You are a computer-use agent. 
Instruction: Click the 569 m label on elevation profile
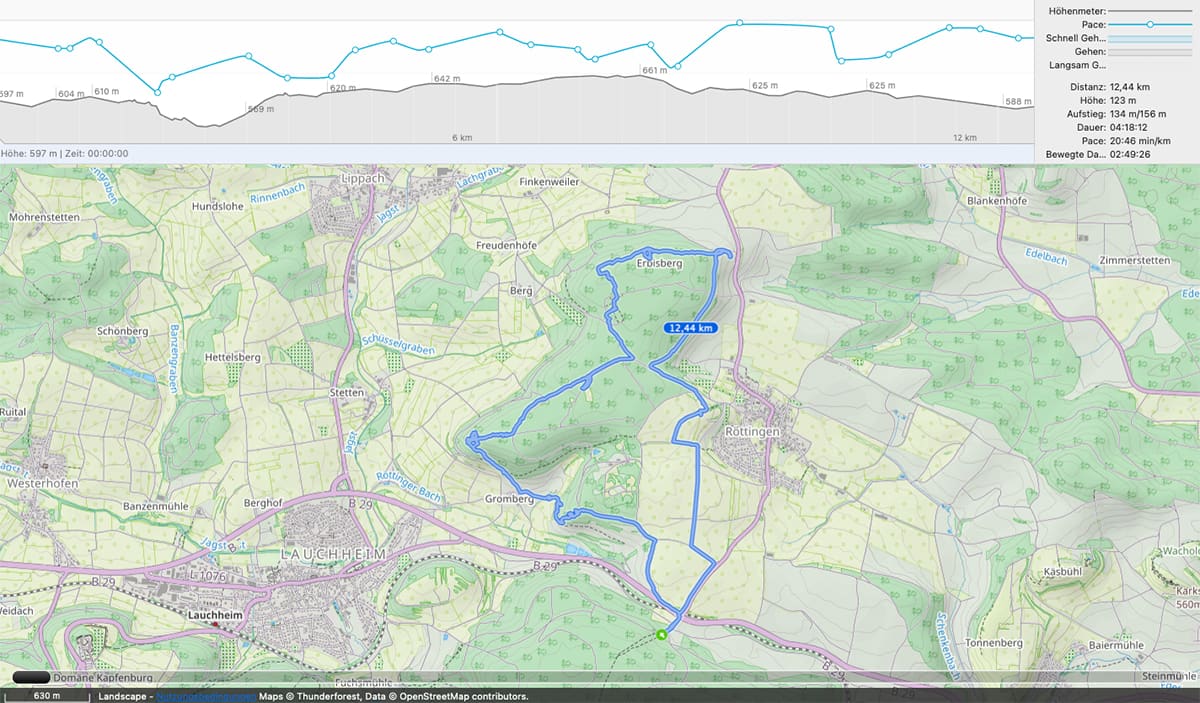point(261,109)
